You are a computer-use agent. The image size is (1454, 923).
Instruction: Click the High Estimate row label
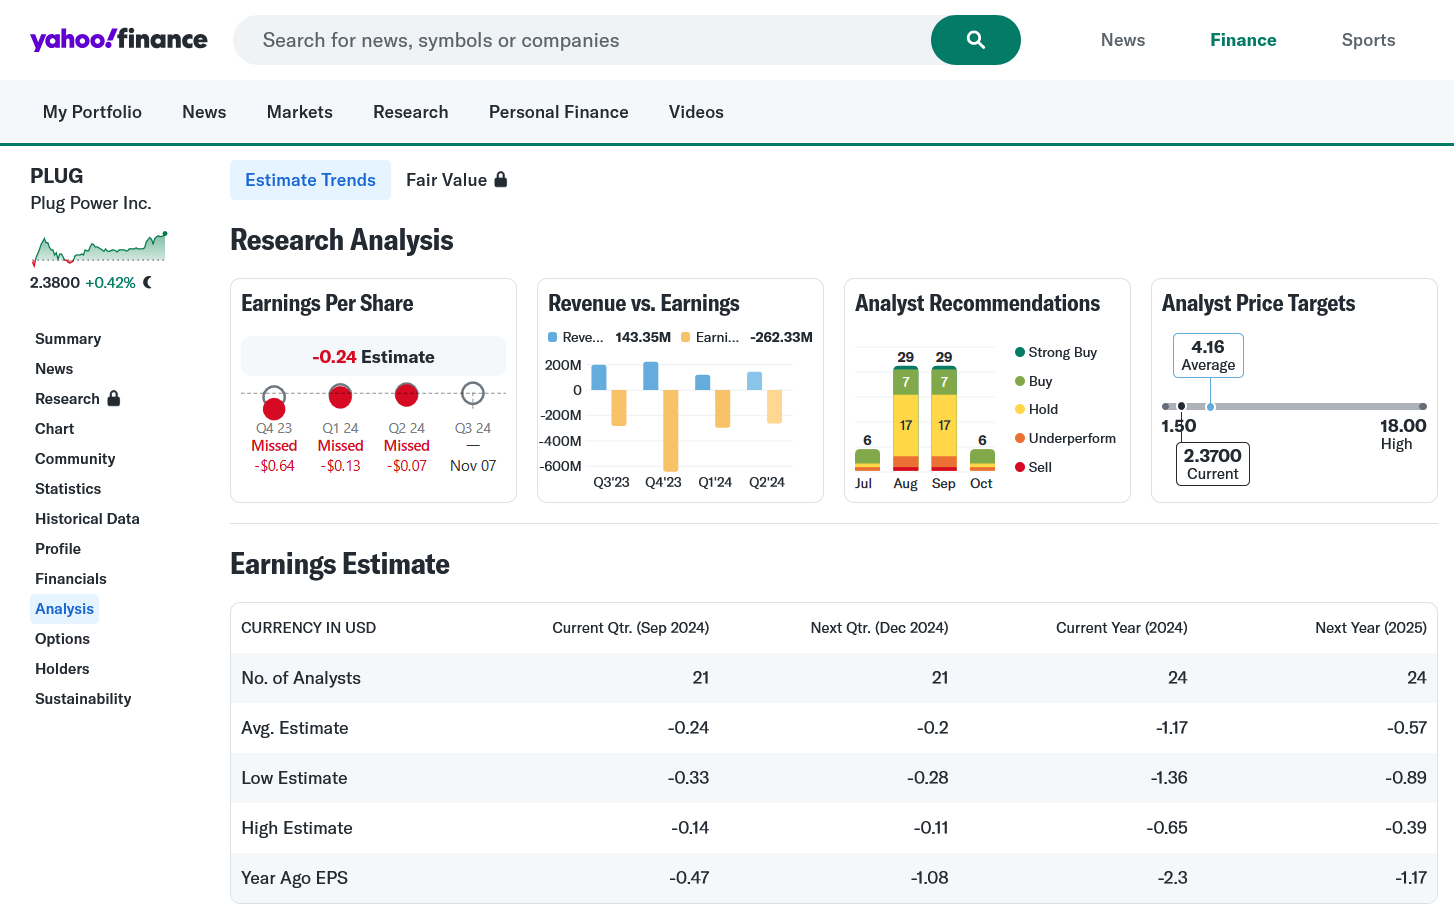[297, 828]
